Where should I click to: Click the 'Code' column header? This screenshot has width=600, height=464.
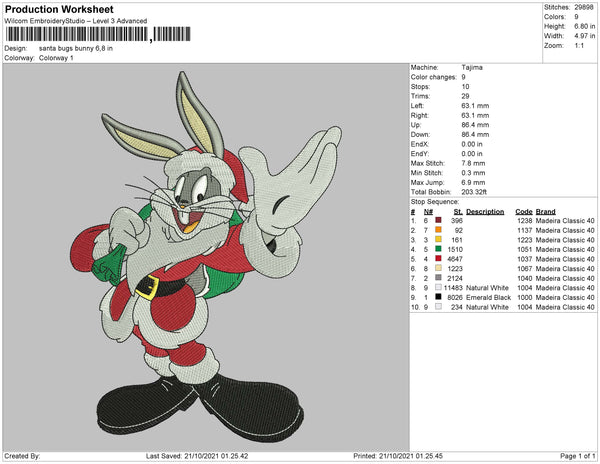point(524,212)
